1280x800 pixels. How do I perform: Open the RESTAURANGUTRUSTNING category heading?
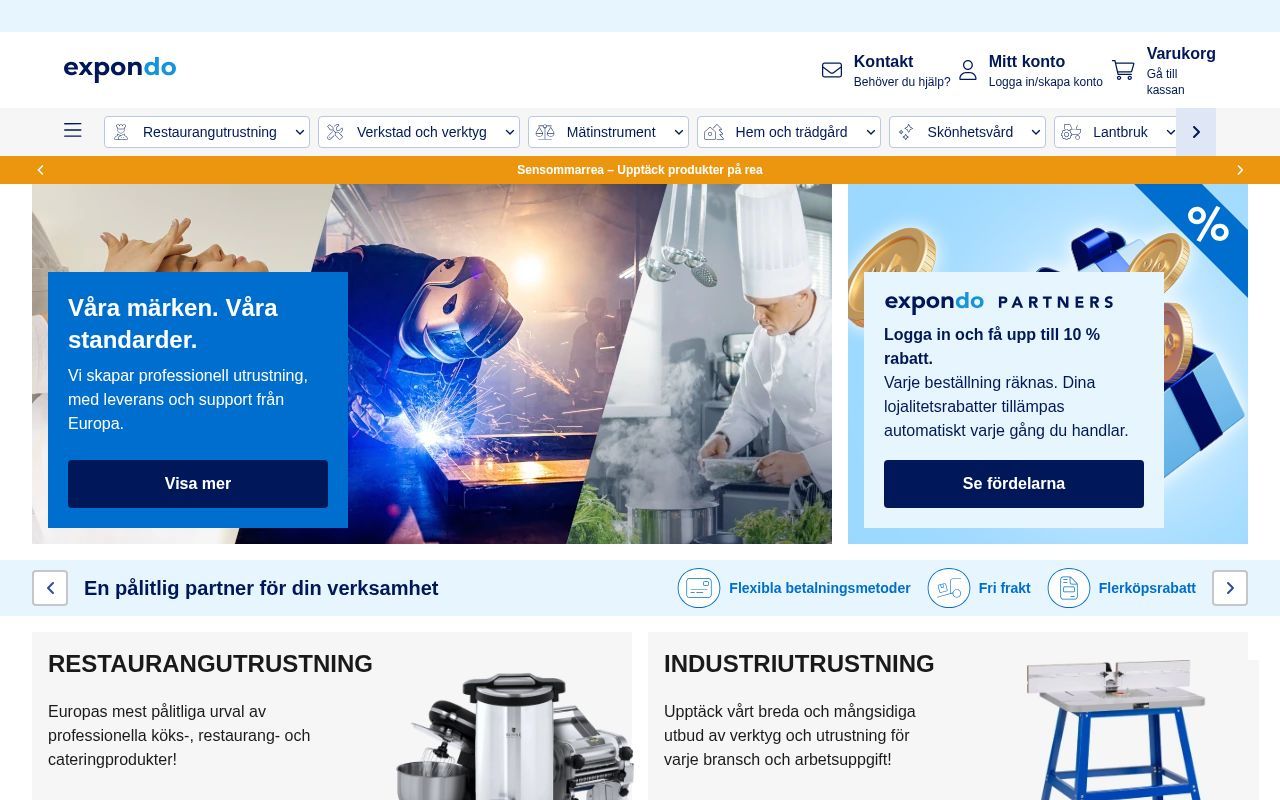[x=210, y=664]
